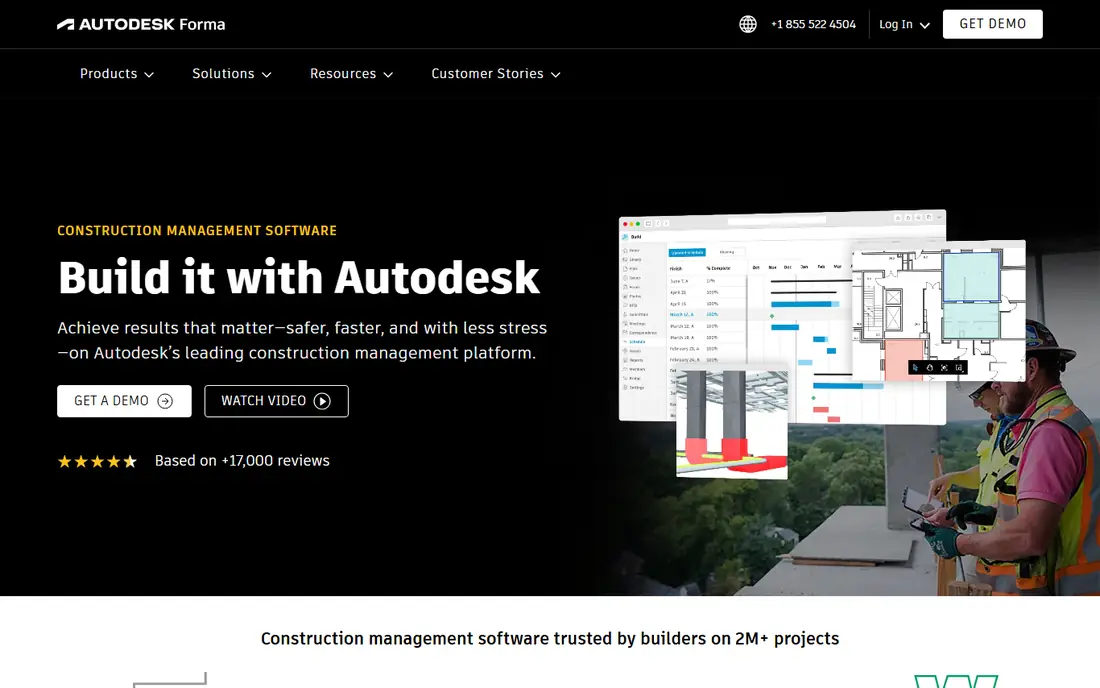Click the 'trusted by builders on 2M+ projects' heading
1100x688 pixels.
pos(550,639)
